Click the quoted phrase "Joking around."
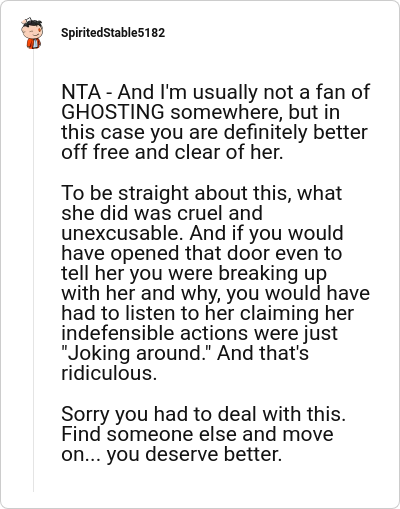400x509 pixels. coord(137,353)
